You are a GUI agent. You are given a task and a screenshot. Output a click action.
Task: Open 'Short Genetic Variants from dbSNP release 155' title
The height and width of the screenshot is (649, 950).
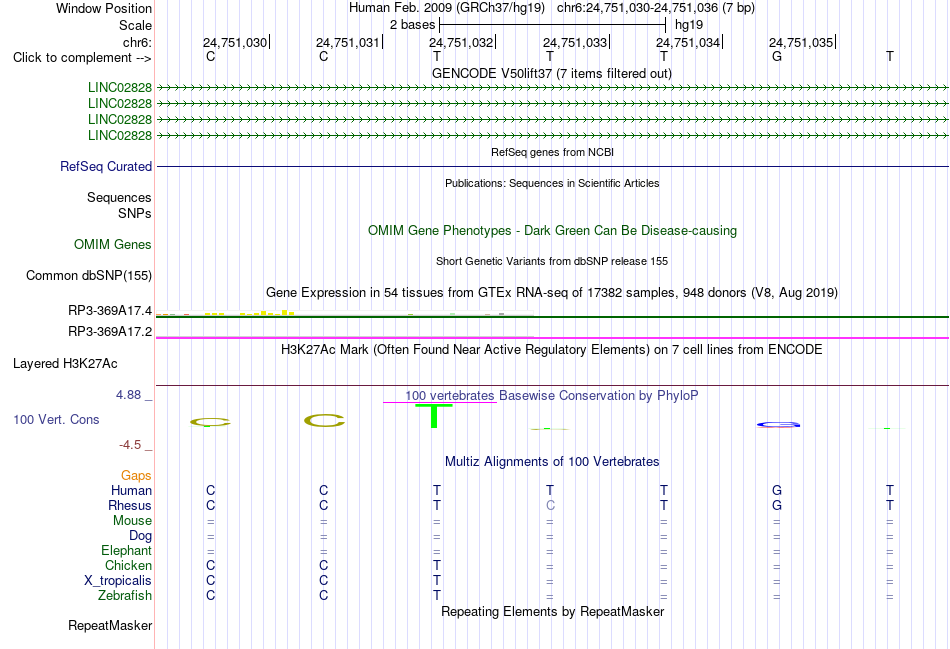(x=552, y=261)
